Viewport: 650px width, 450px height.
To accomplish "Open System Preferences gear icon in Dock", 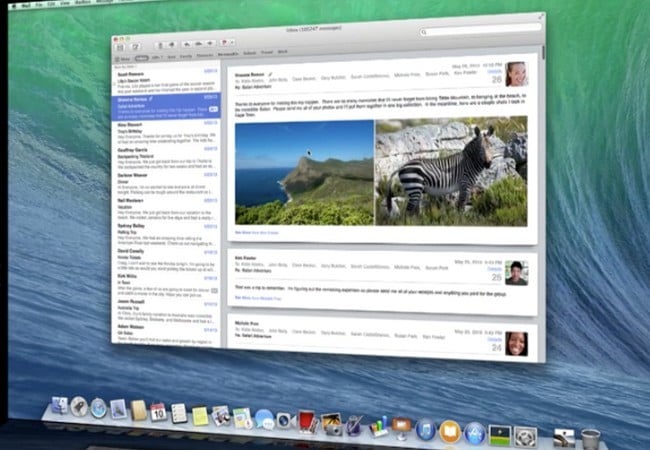I will 526,437.
